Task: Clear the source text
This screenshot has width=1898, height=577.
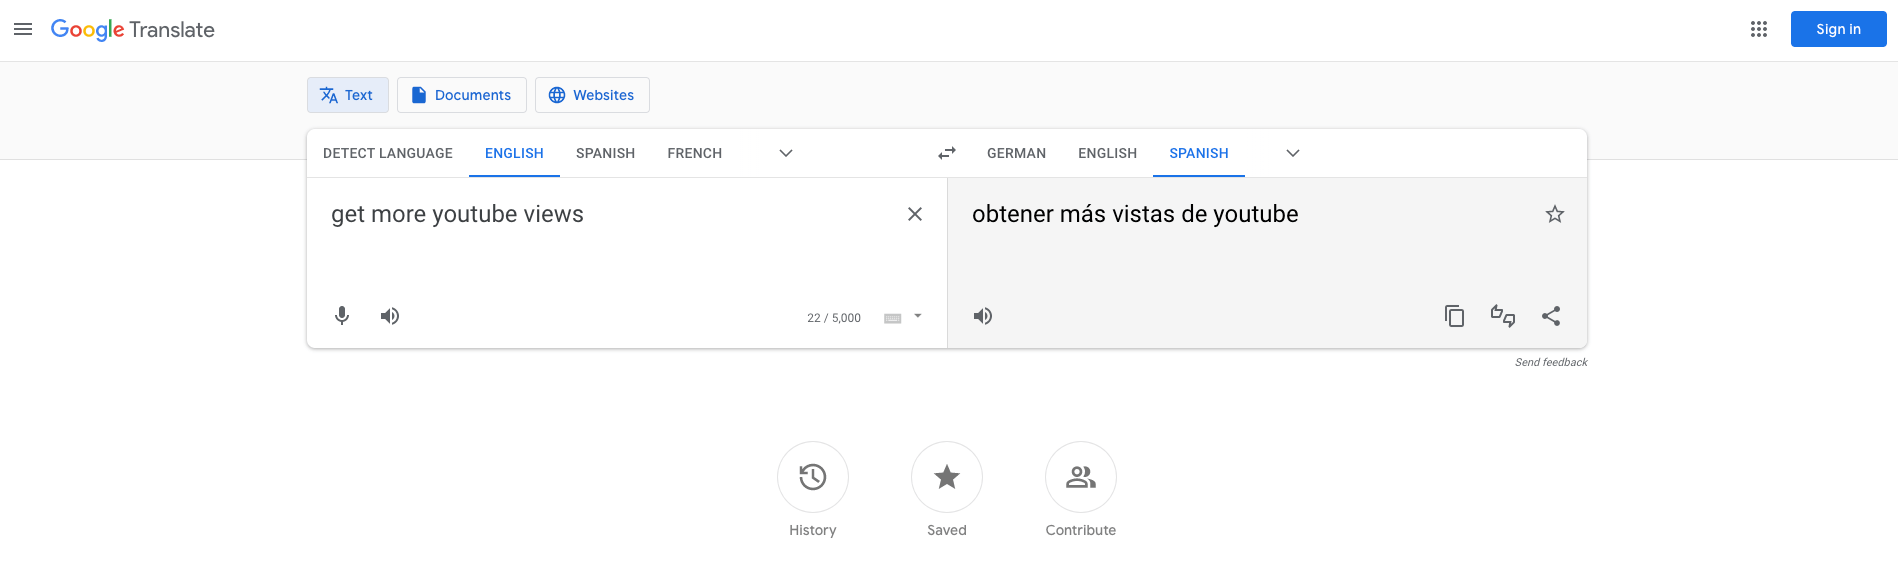Action: point(914,214)
